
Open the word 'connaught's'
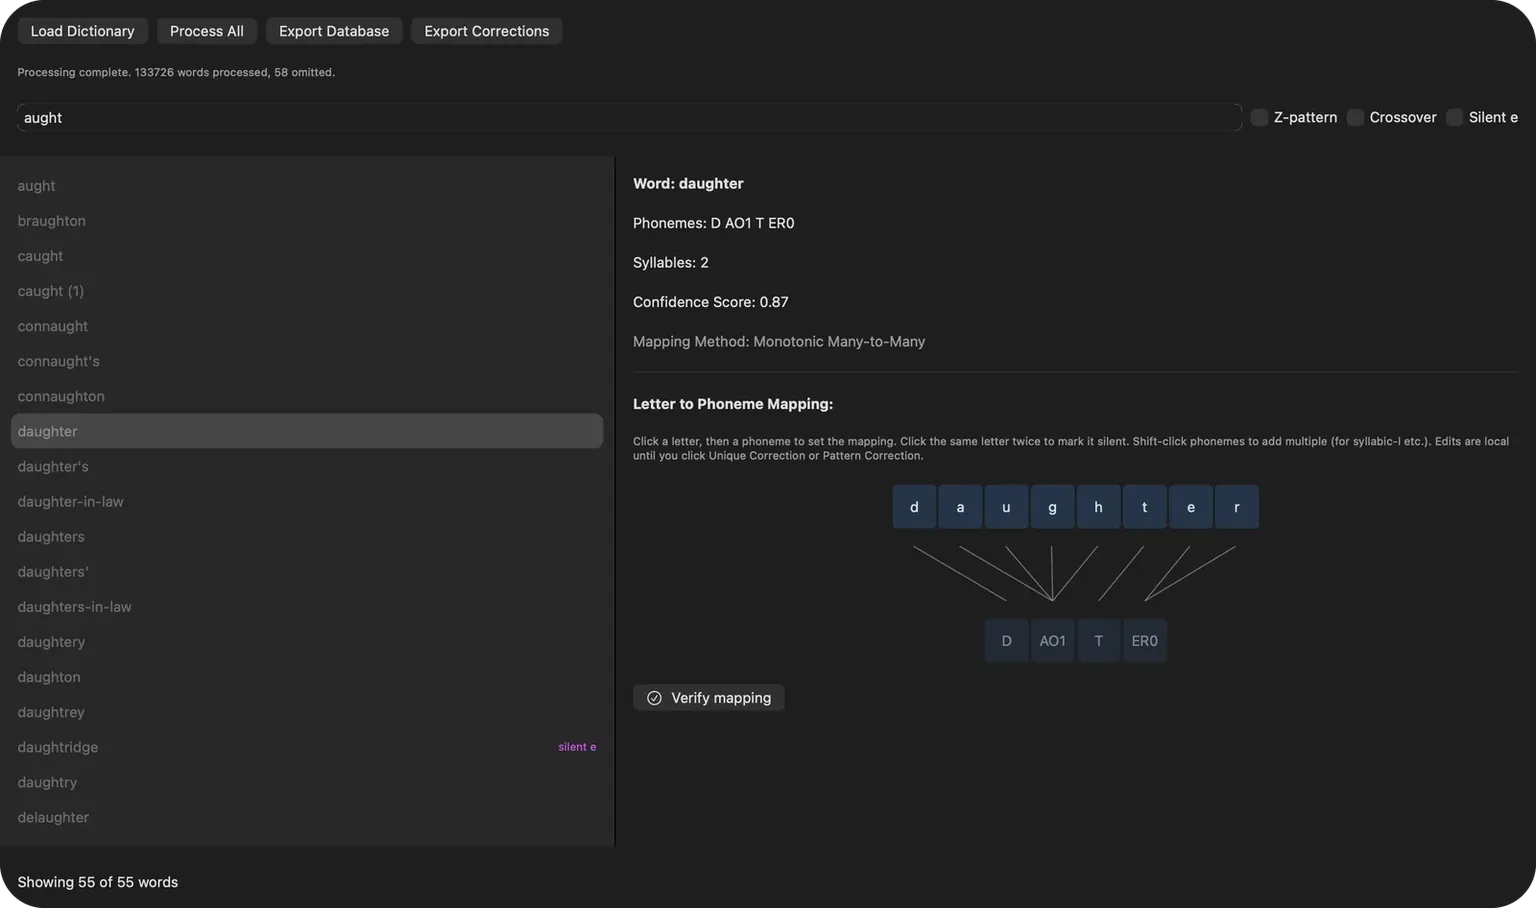pyautogui.click(x=307, y=361)
